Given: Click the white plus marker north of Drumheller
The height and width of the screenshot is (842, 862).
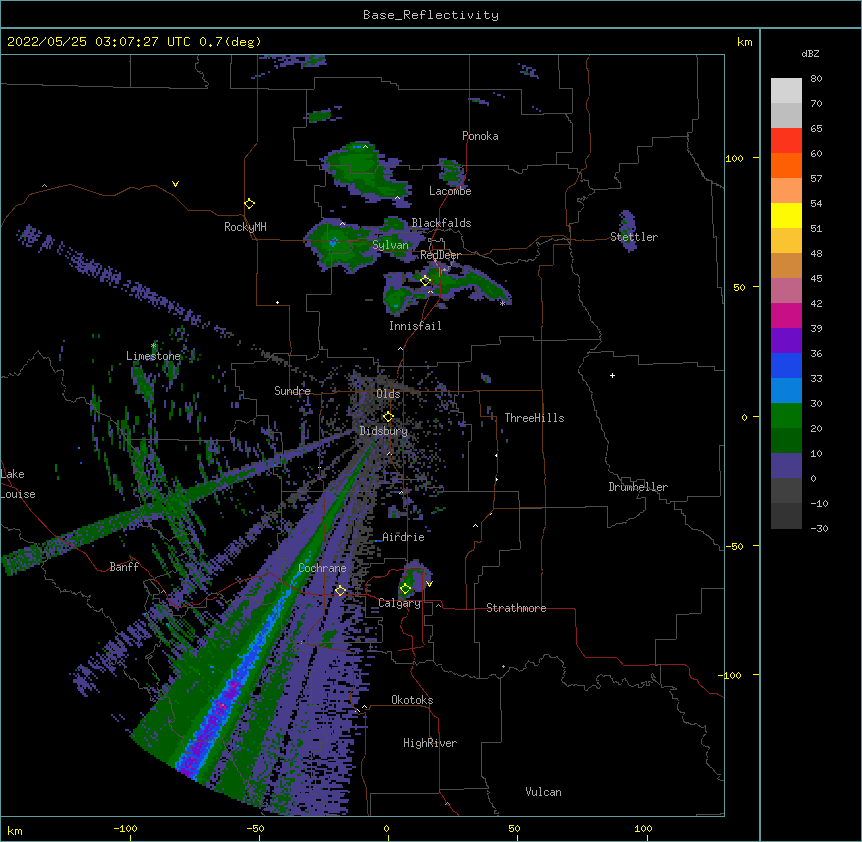Looking at the screenshot, I should point(612,375).
